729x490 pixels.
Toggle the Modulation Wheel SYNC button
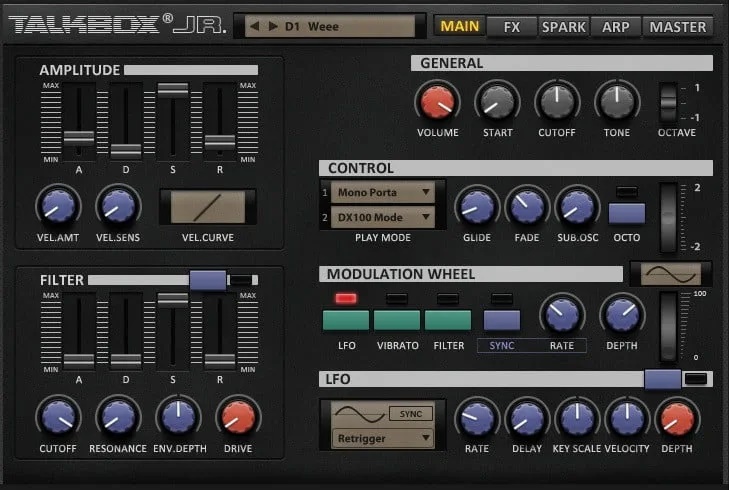[x=502, y=320]
